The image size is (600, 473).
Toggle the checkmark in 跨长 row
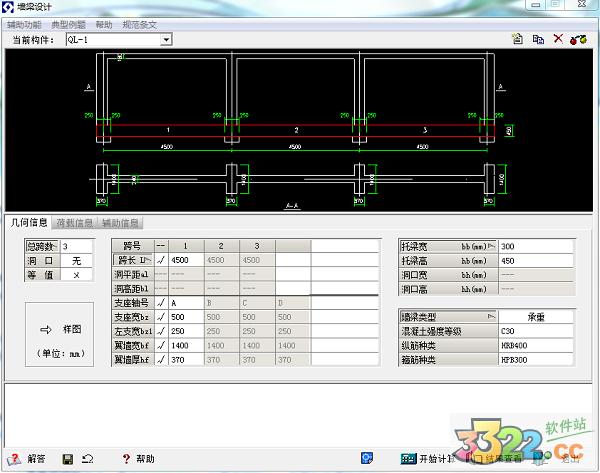[x=160, y=260]
